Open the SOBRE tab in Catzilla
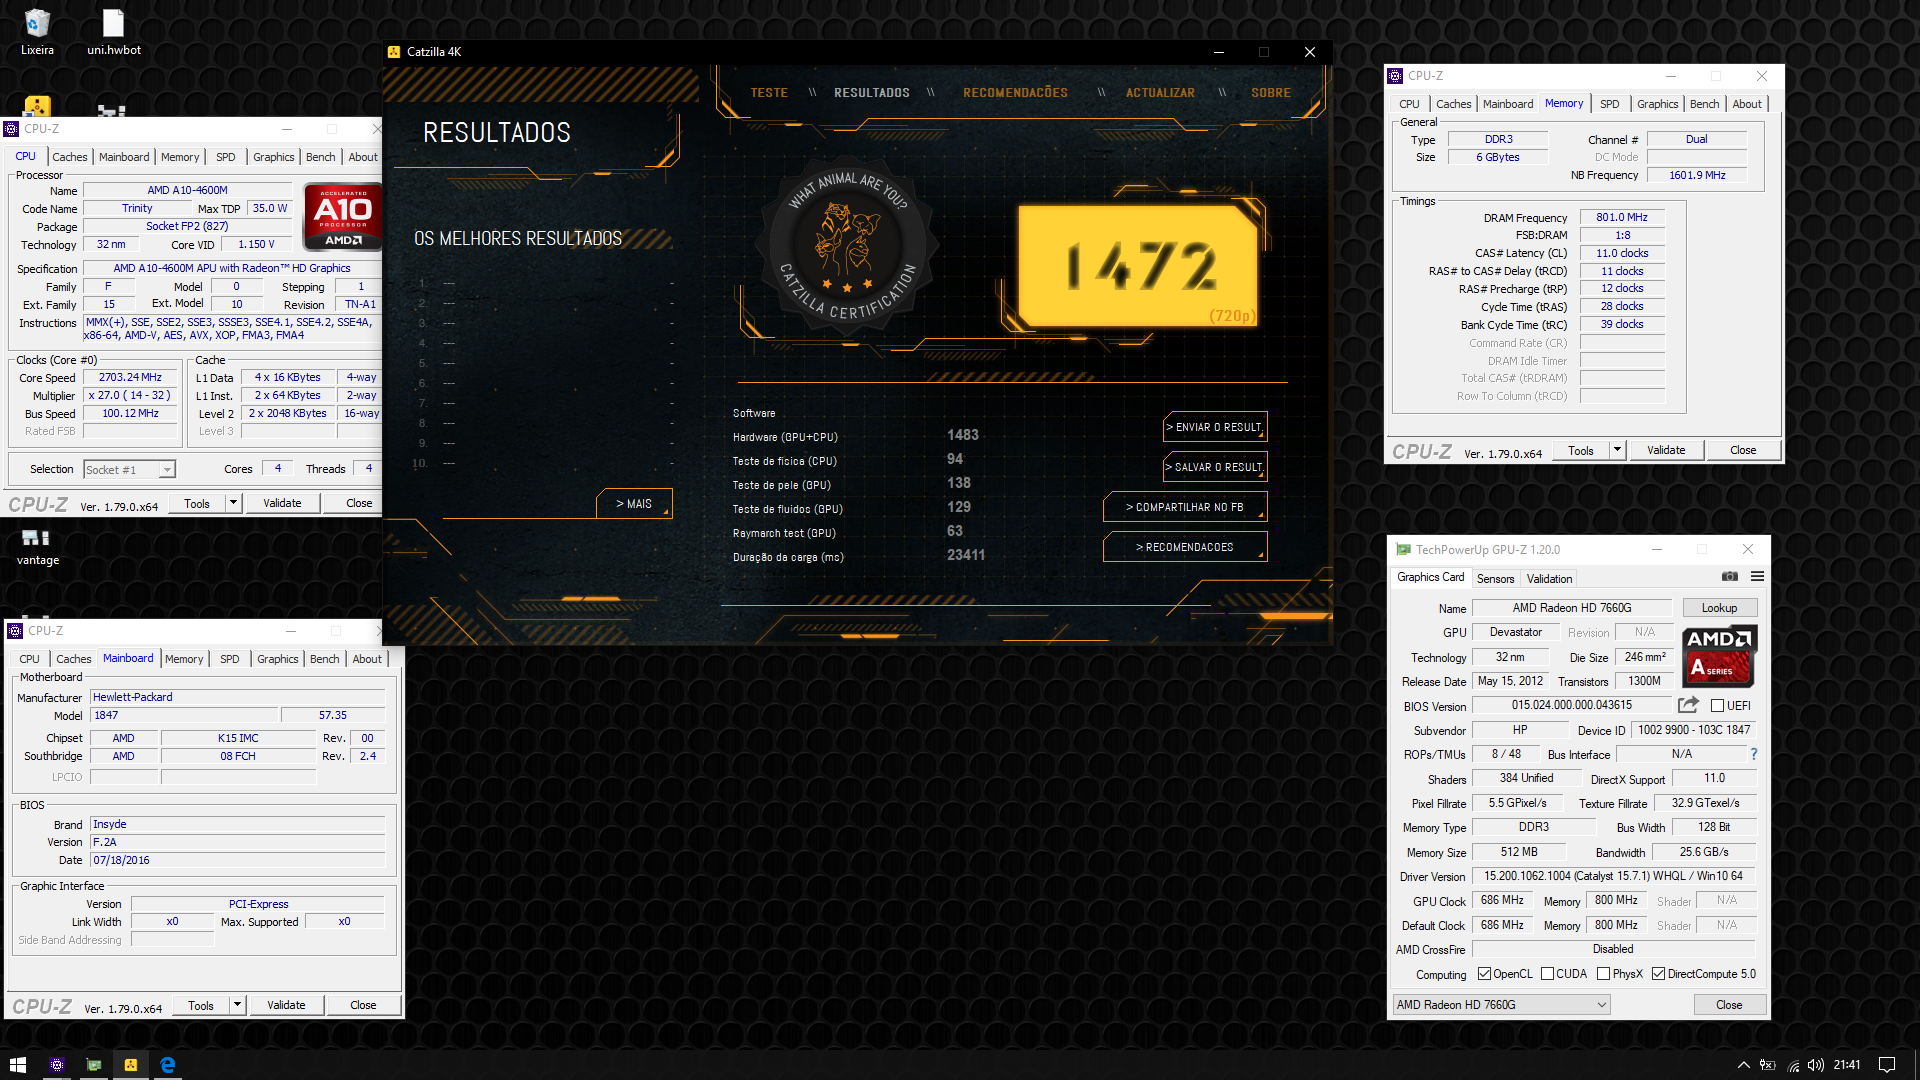 (x=1271, y=93)
